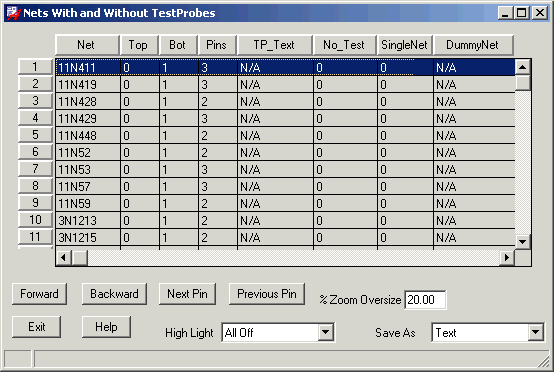Click Top cell of 11N448 row
The width and height of the screenshot is (554, 372).
click(x=140, y=135)
